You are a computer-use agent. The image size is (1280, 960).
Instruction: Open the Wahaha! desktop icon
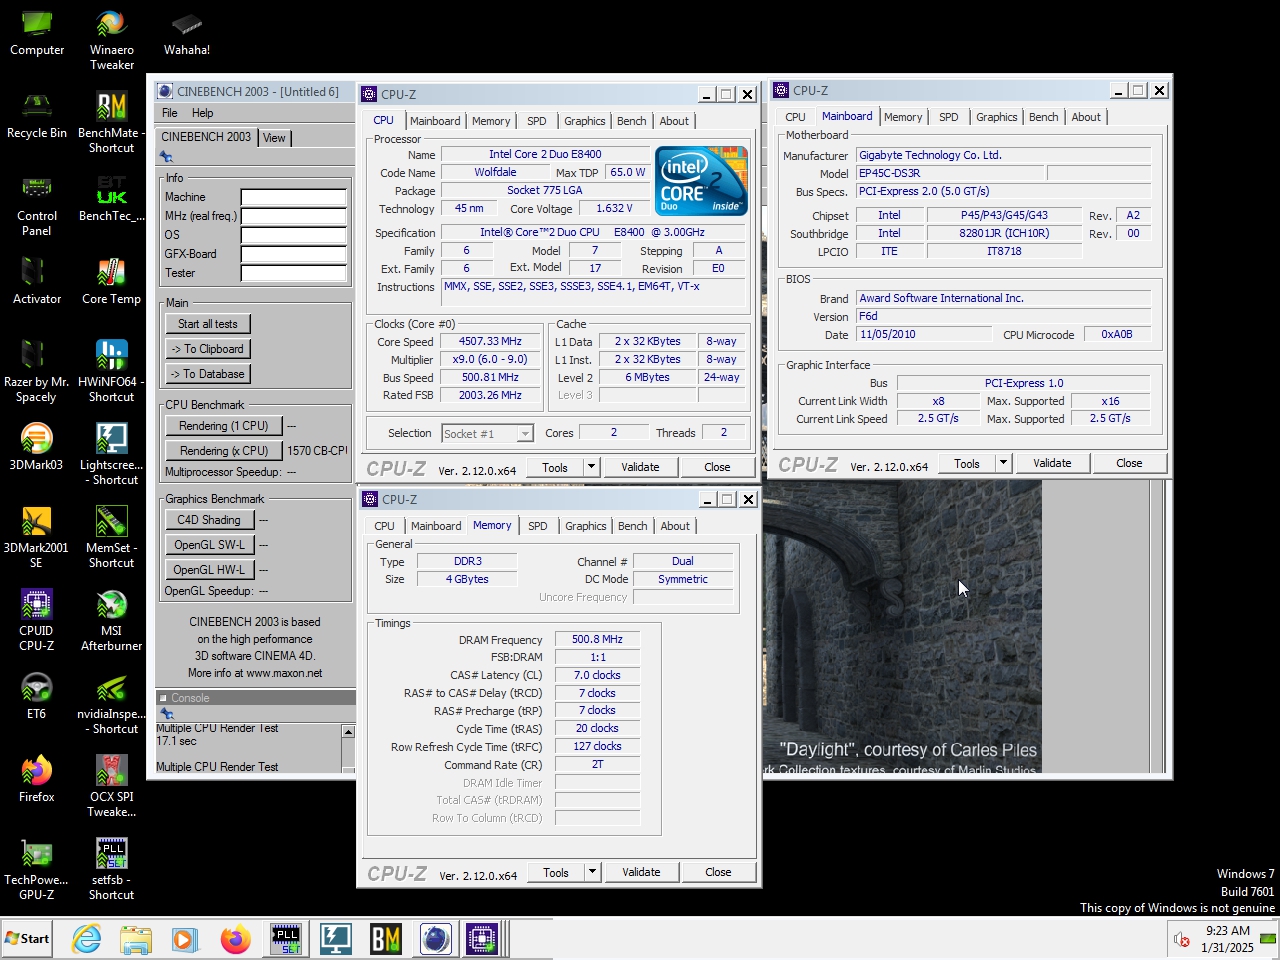click(187, 32)
